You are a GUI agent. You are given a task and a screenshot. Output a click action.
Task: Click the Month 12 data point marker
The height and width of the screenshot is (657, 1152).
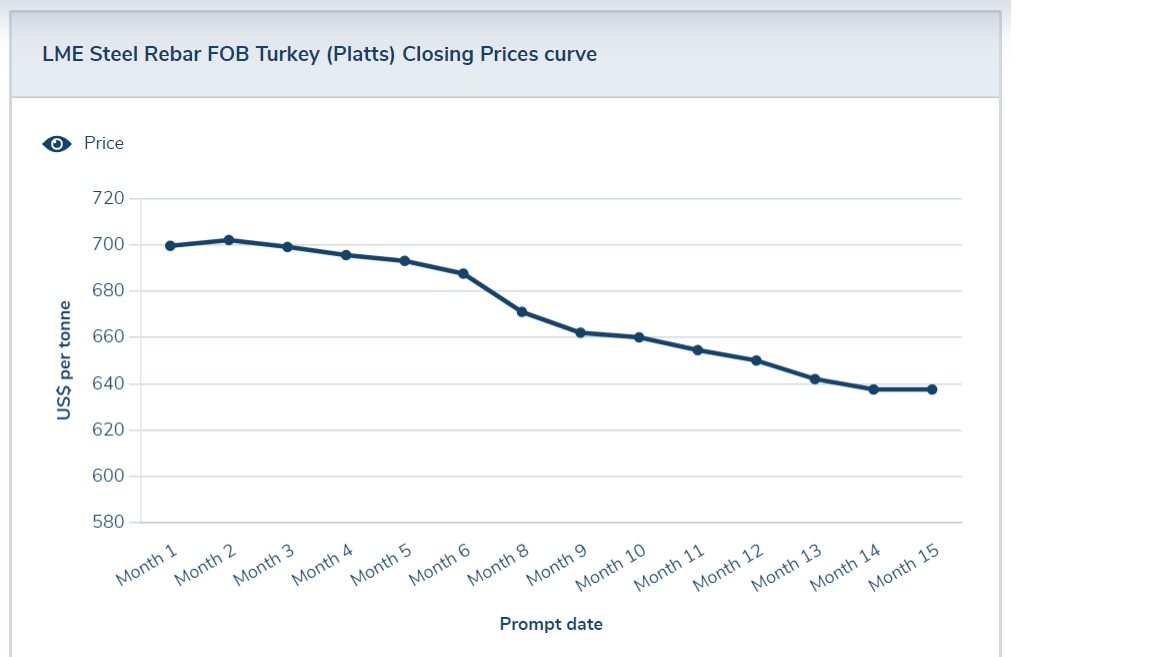click(x=756, y=360)
